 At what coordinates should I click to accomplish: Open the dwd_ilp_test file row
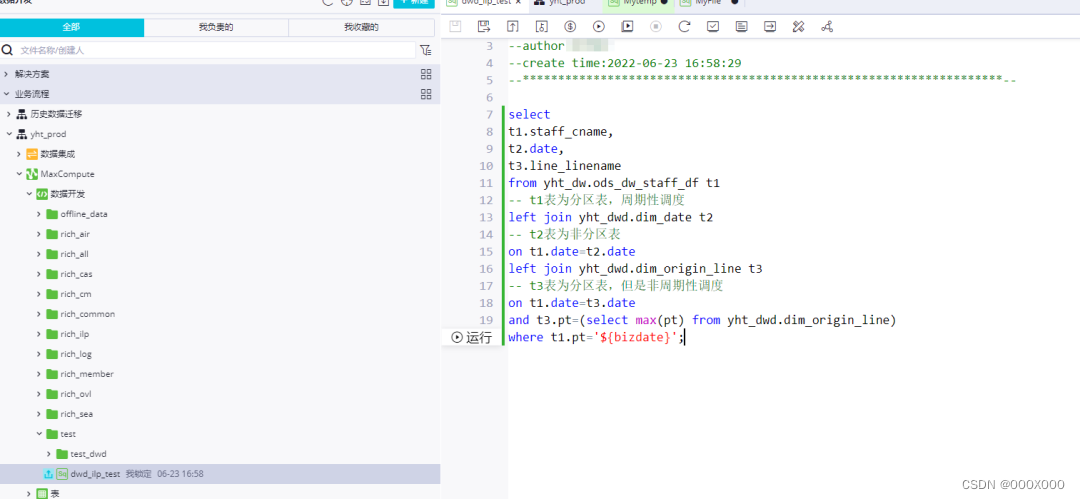point(220,474)
